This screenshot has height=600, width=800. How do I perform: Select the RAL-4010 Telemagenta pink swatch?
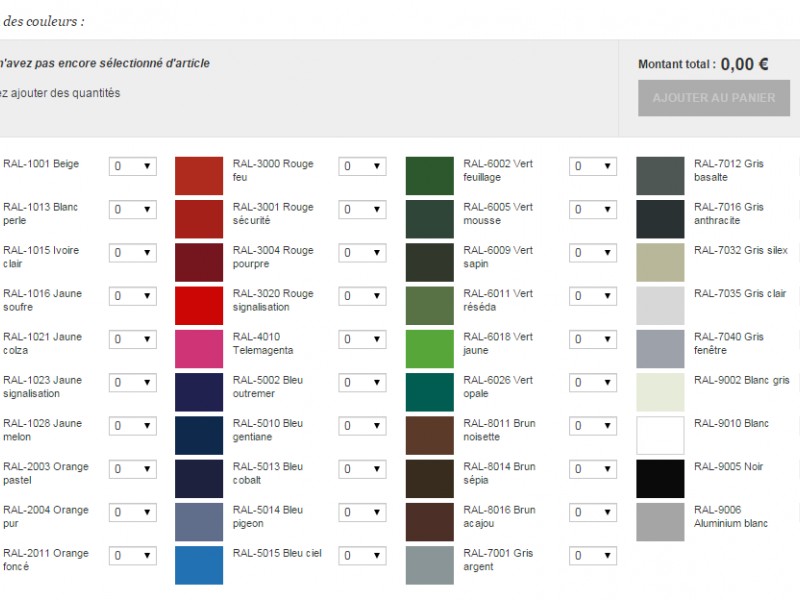pyautogui.click(x=199, y=349)
